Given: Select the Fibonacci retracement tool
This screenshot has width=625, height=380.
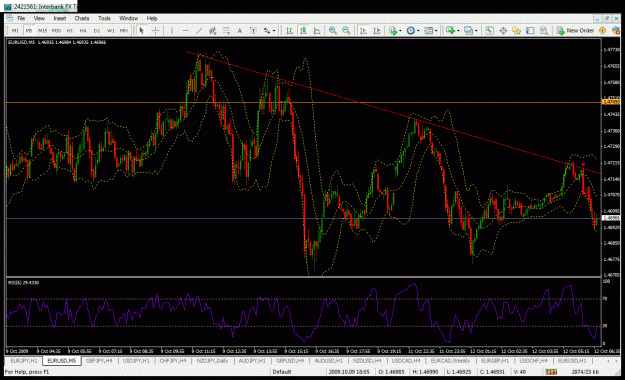Looking at the screenshot, I should pyautogui.click(x=226, y=31).
